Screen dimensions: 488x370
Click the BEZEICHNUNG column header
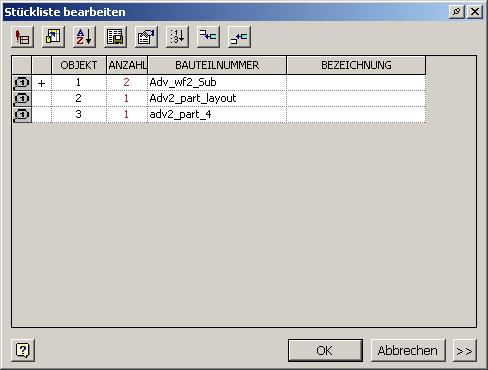coord(356,65)
